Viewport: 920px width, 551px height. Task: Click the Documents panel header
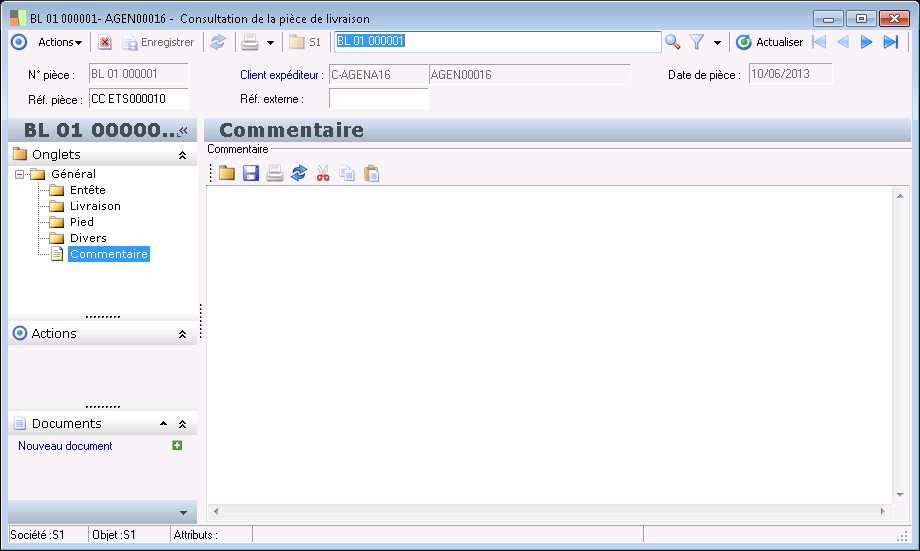(x=103, y=424)
